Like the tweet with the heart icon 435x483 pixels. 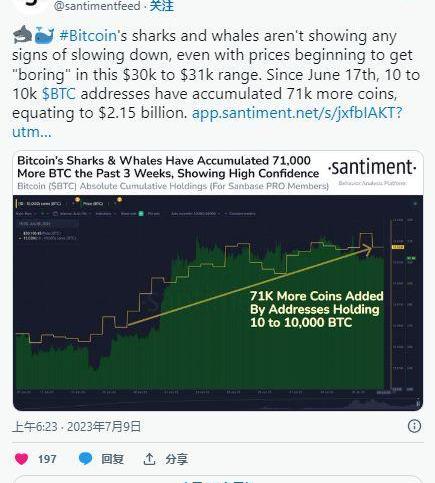click(22, 459)
